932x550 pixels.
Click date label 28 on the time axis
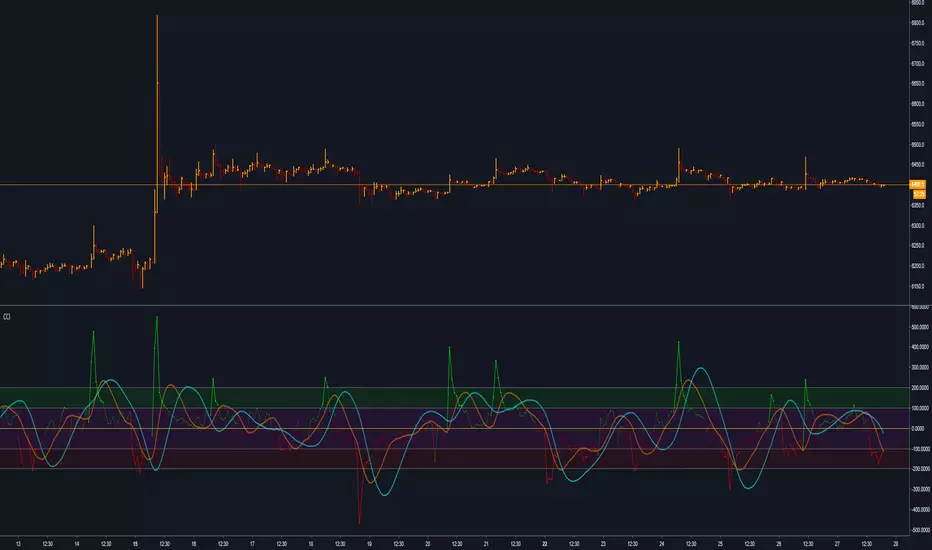pyautogui.click(x=896, y=544)
